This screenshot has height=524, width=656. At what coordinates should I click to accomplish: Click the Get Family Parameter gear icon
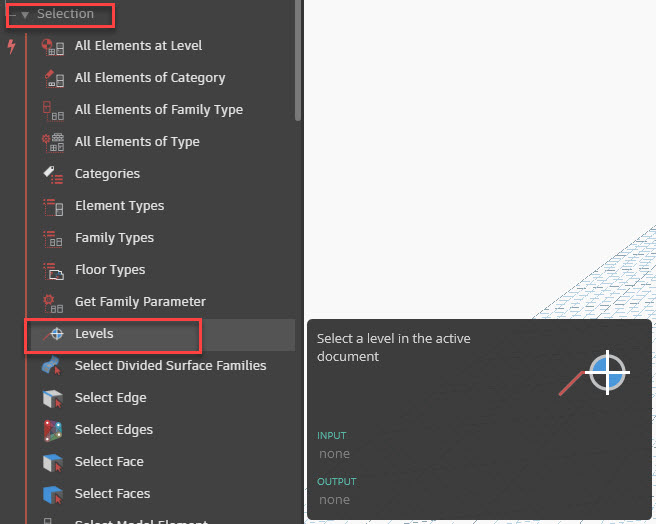click(53, 303)
